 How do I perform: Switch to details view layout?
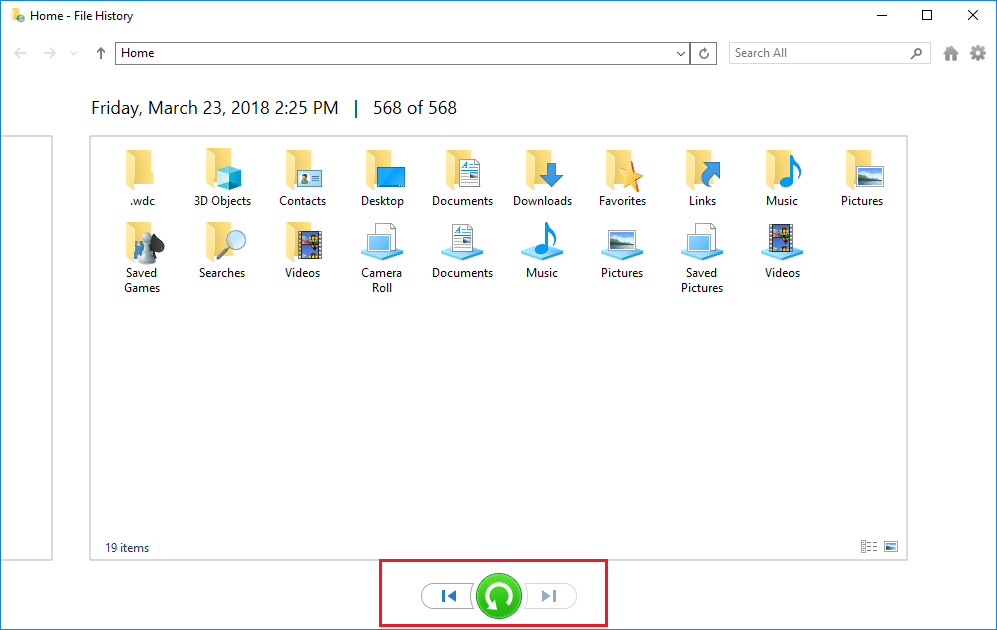click(x=868, y=547)
